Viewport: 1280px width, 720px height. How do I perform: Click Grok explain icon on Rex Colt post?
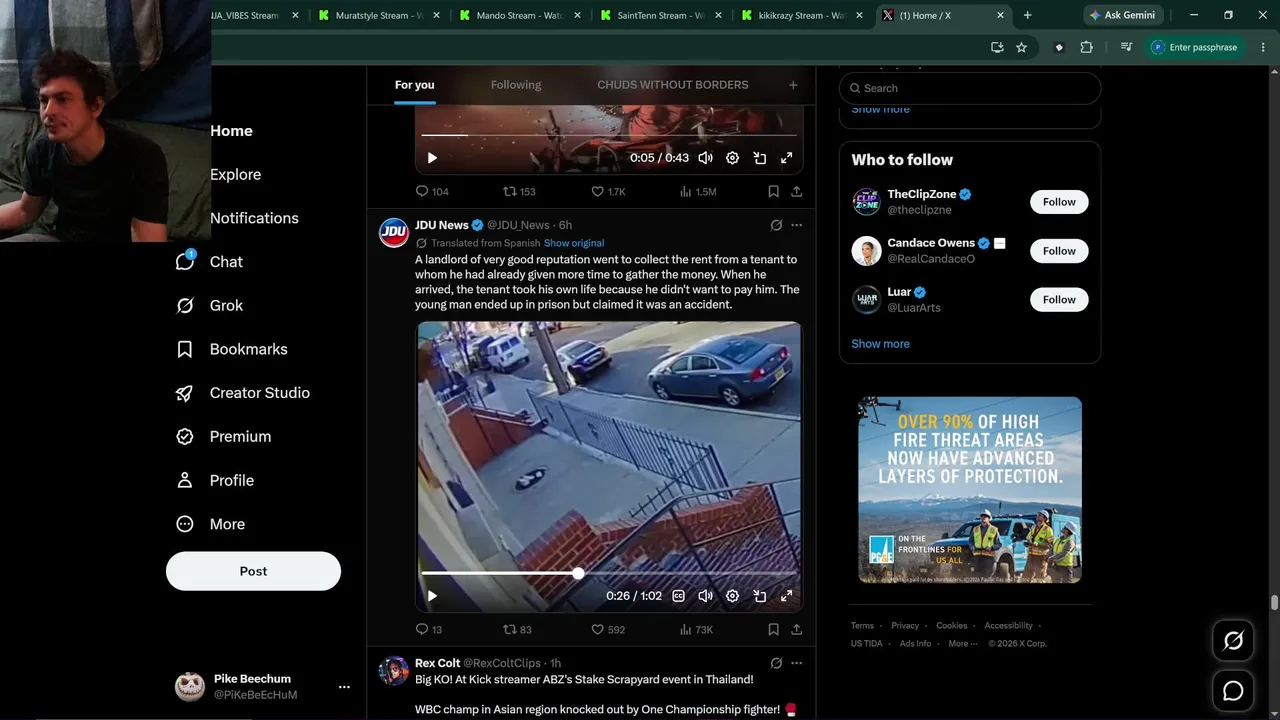pos(776,663)
